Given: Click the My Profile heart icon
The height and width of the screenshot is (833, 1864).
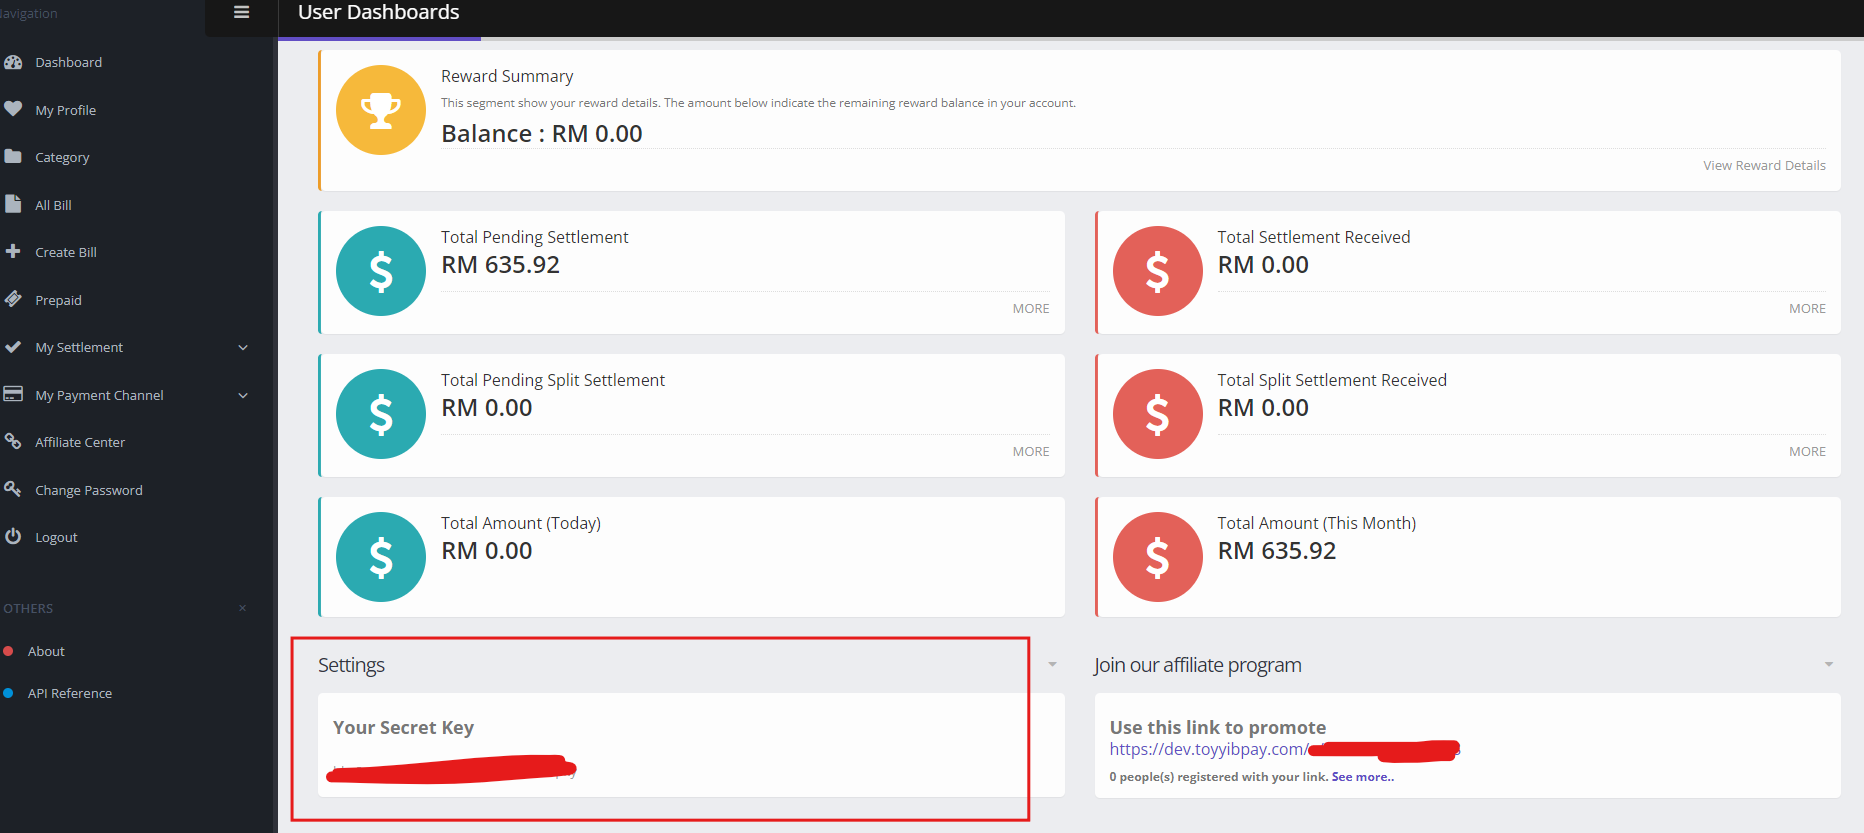Looking at the screenshot, I should (13, 109).
